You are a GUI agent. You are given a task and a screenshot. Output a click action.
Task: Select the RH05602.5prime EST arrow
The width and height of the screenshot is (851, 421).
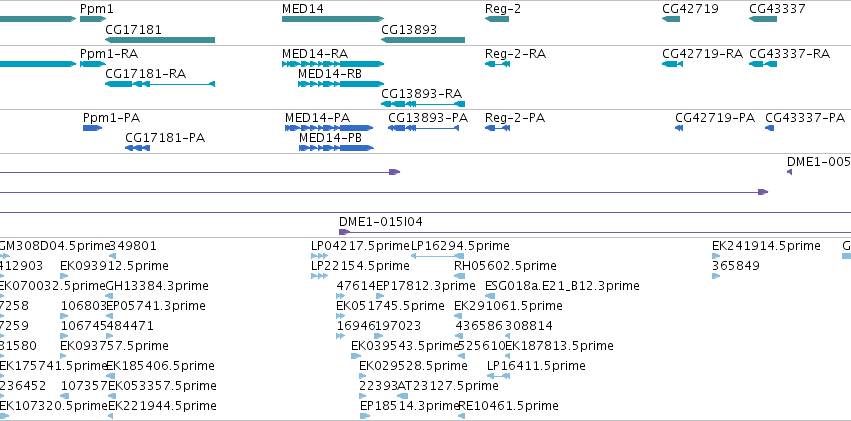tap(459, 276)
